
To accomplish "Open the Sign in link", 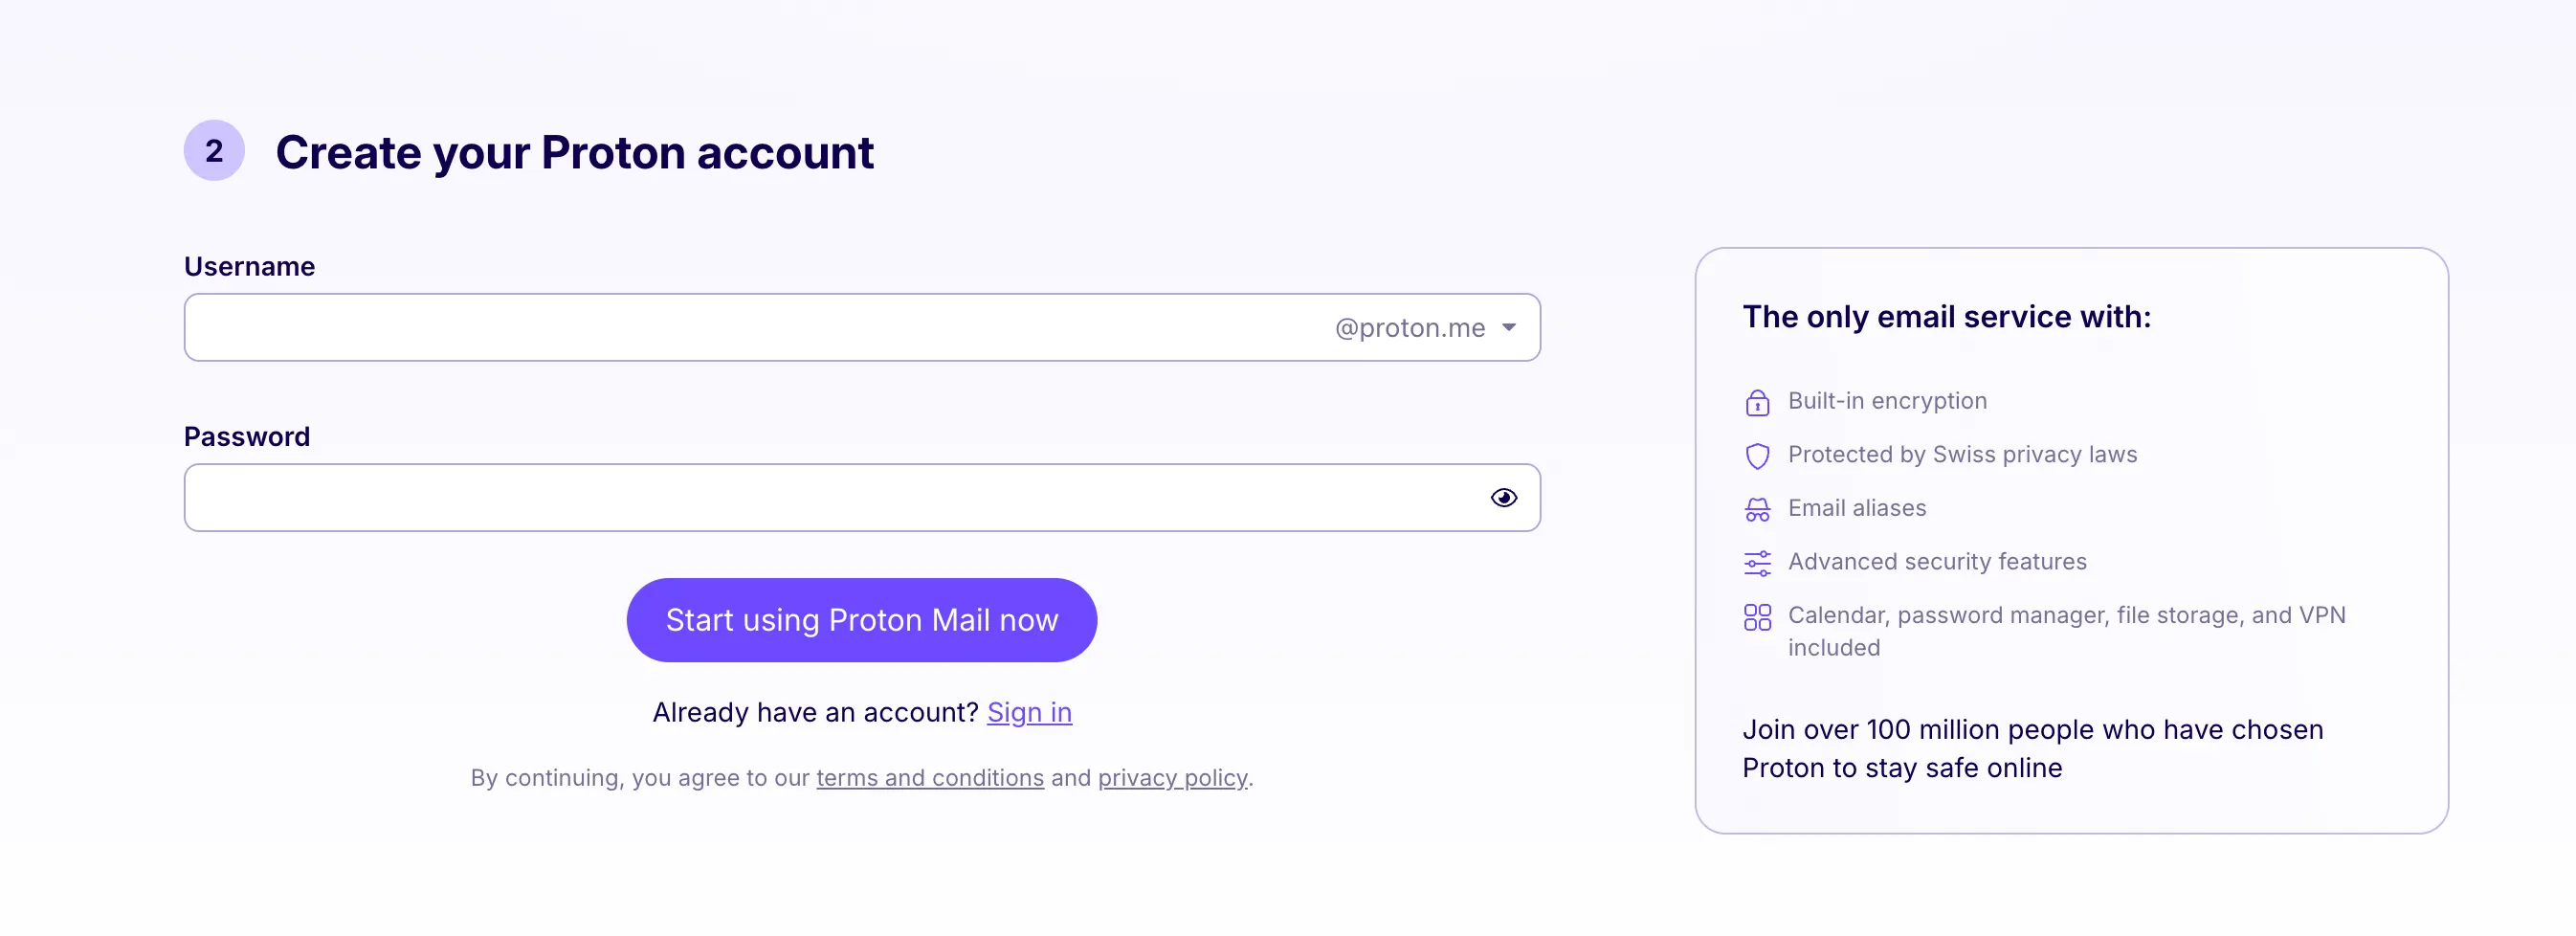I will (1028, 712).
